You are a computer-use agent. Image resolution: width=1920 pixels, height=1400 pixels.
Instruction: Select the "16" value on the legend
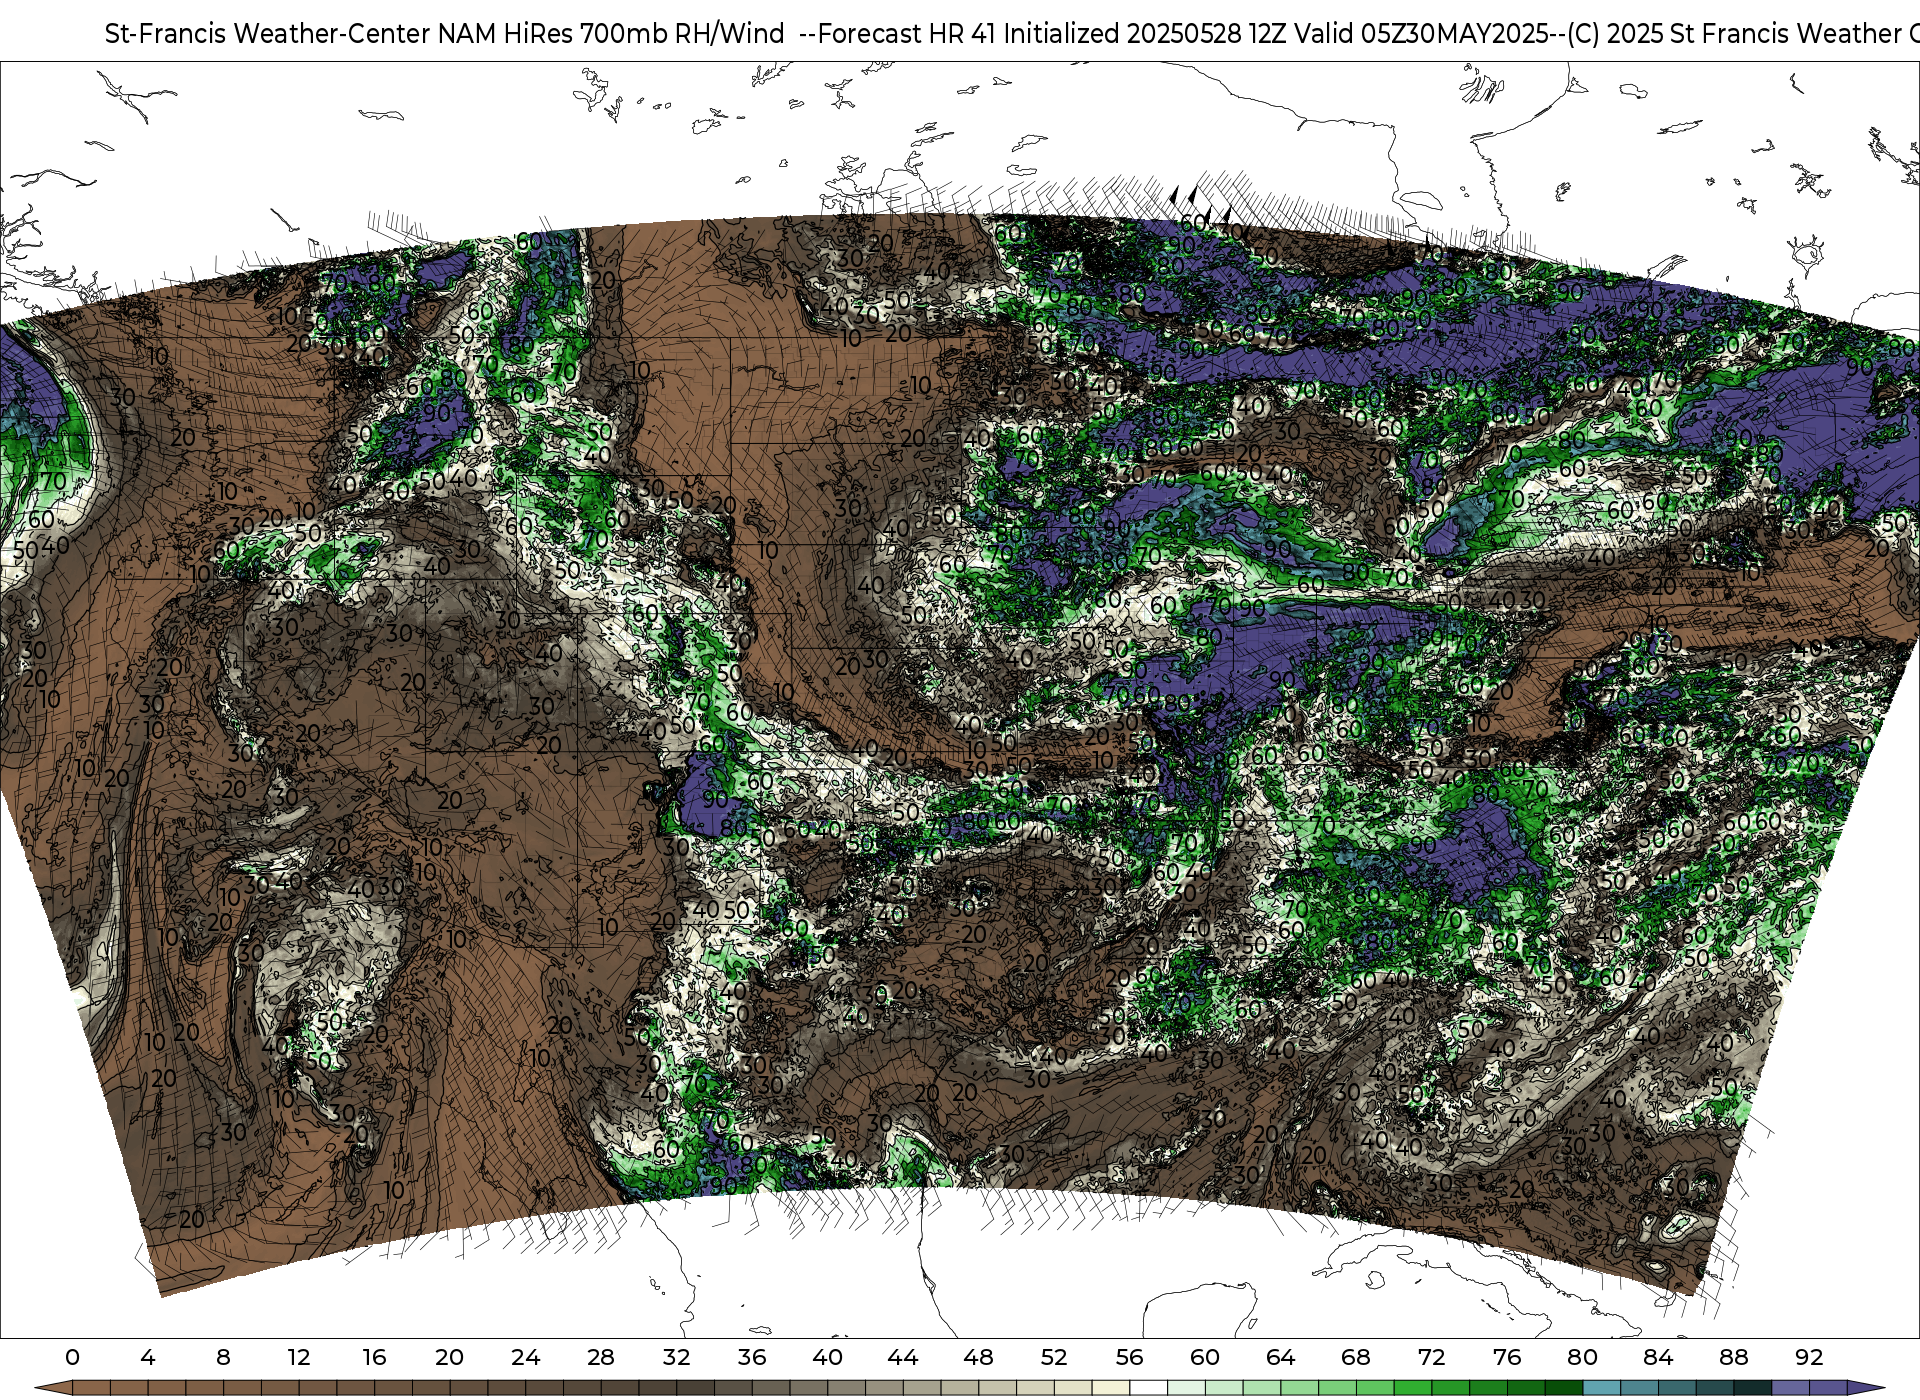pos(374,1357)
